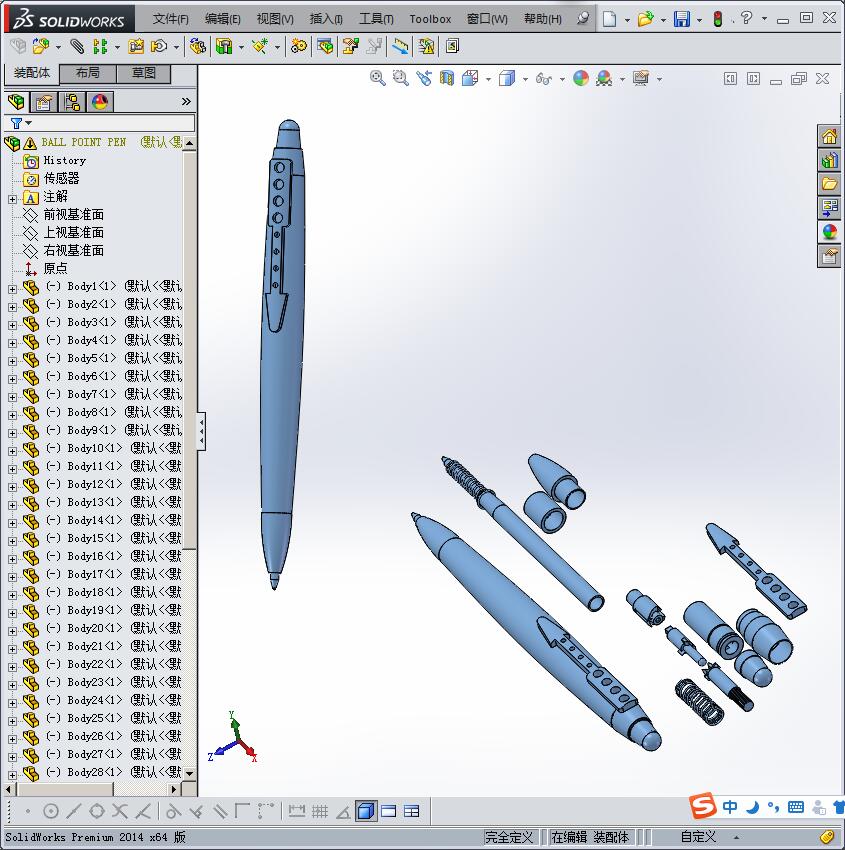845x850 pixels.
Task: Click the Zoom to Area icon
Action: [x=401, y=79]
